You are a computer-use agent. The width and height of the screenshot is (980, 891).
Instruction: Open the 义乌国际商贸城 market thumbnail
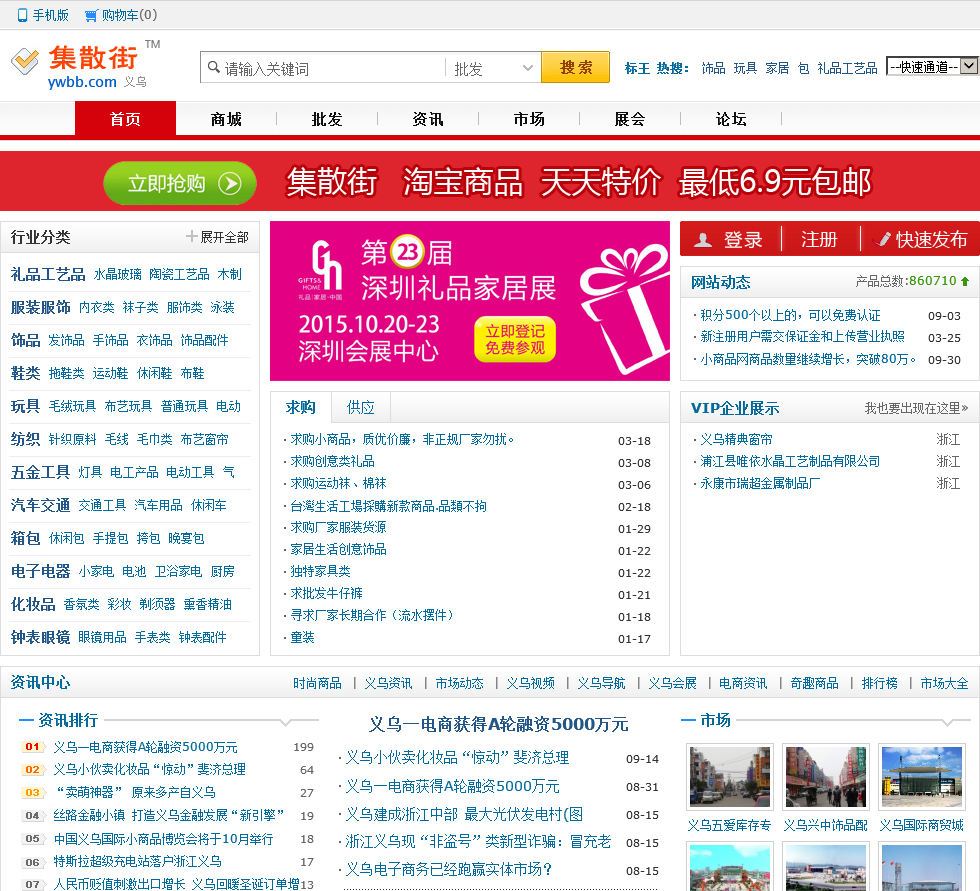coord(922,777)
